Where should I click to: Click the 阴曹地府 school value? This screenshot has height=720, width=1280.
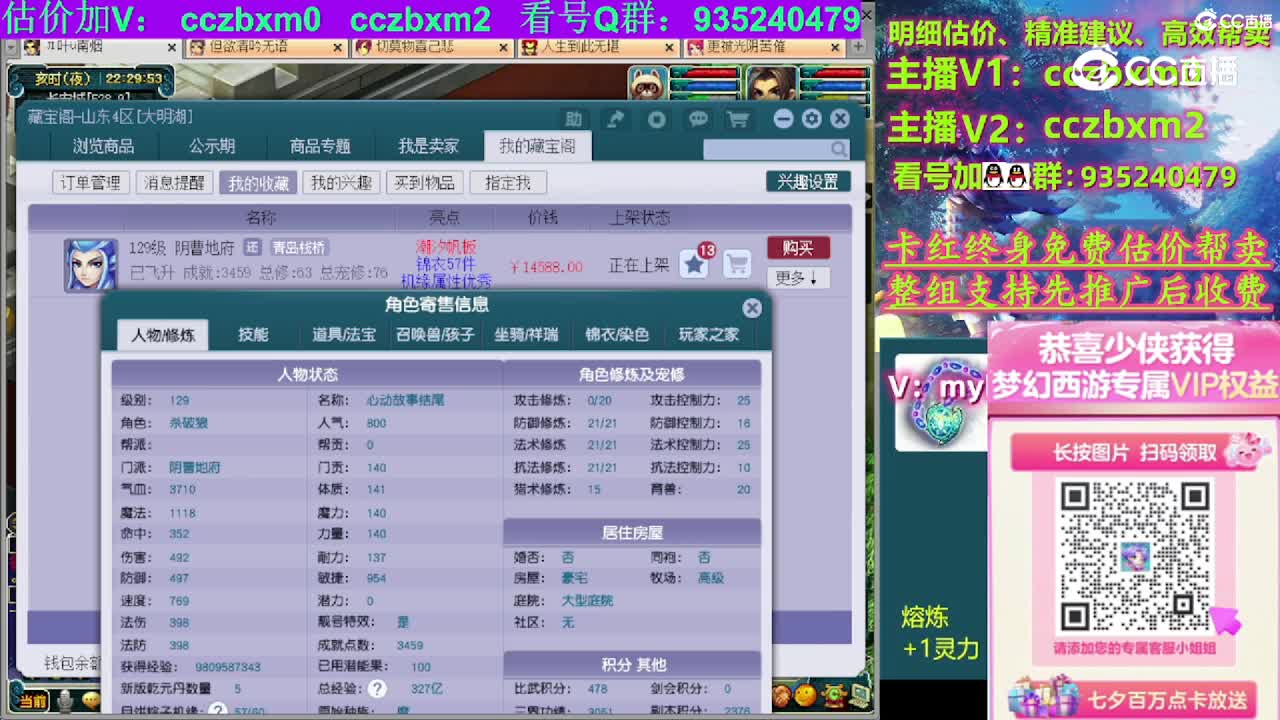click(195, 467)
